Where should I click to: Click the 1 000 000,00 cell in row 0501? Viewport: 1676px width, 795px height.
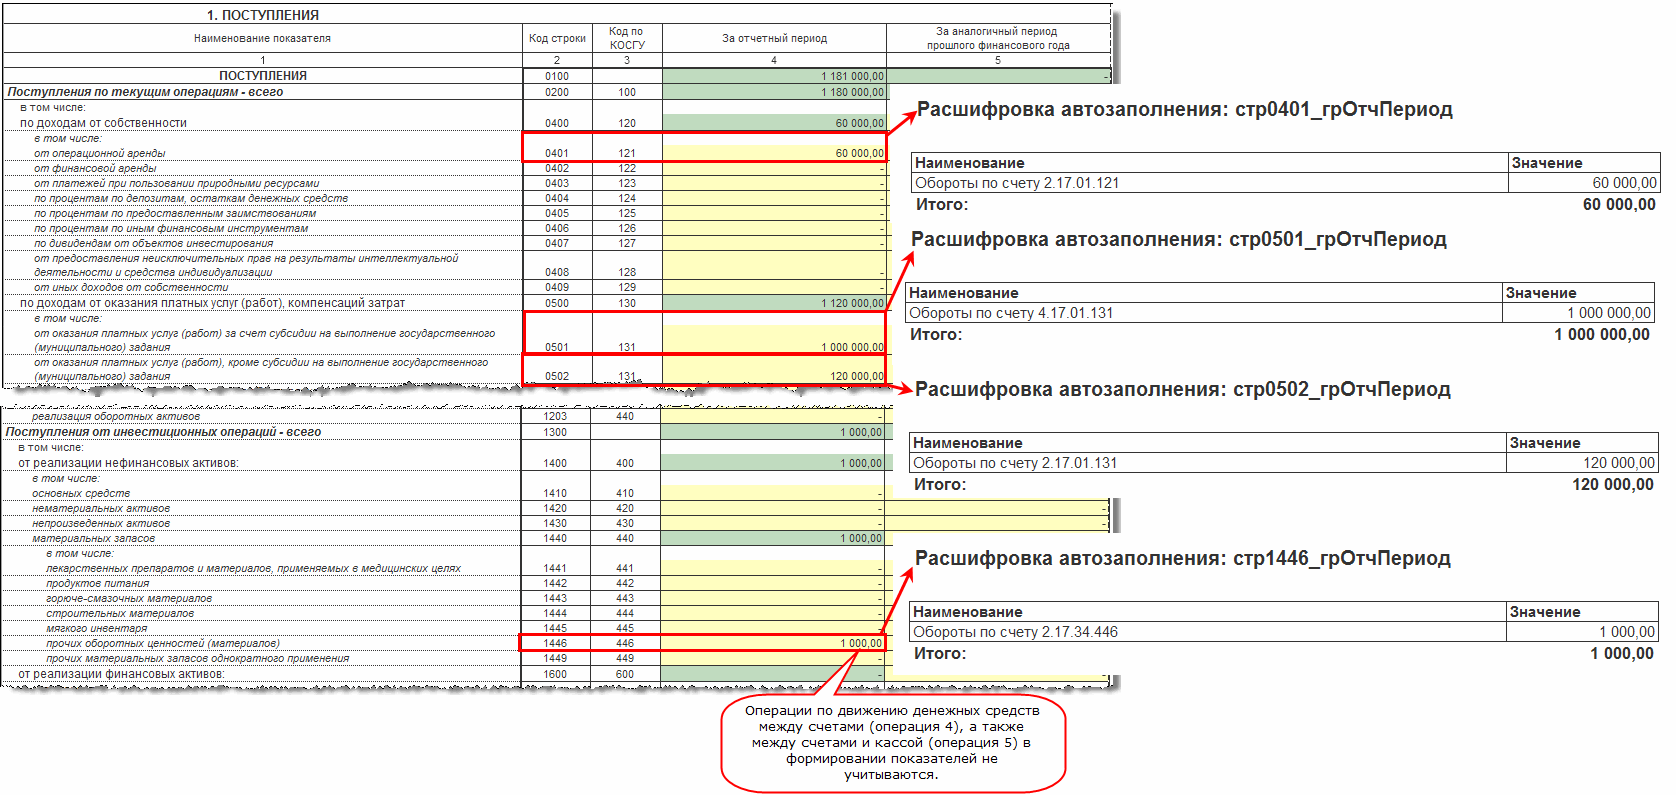click(x=774, y=340)
